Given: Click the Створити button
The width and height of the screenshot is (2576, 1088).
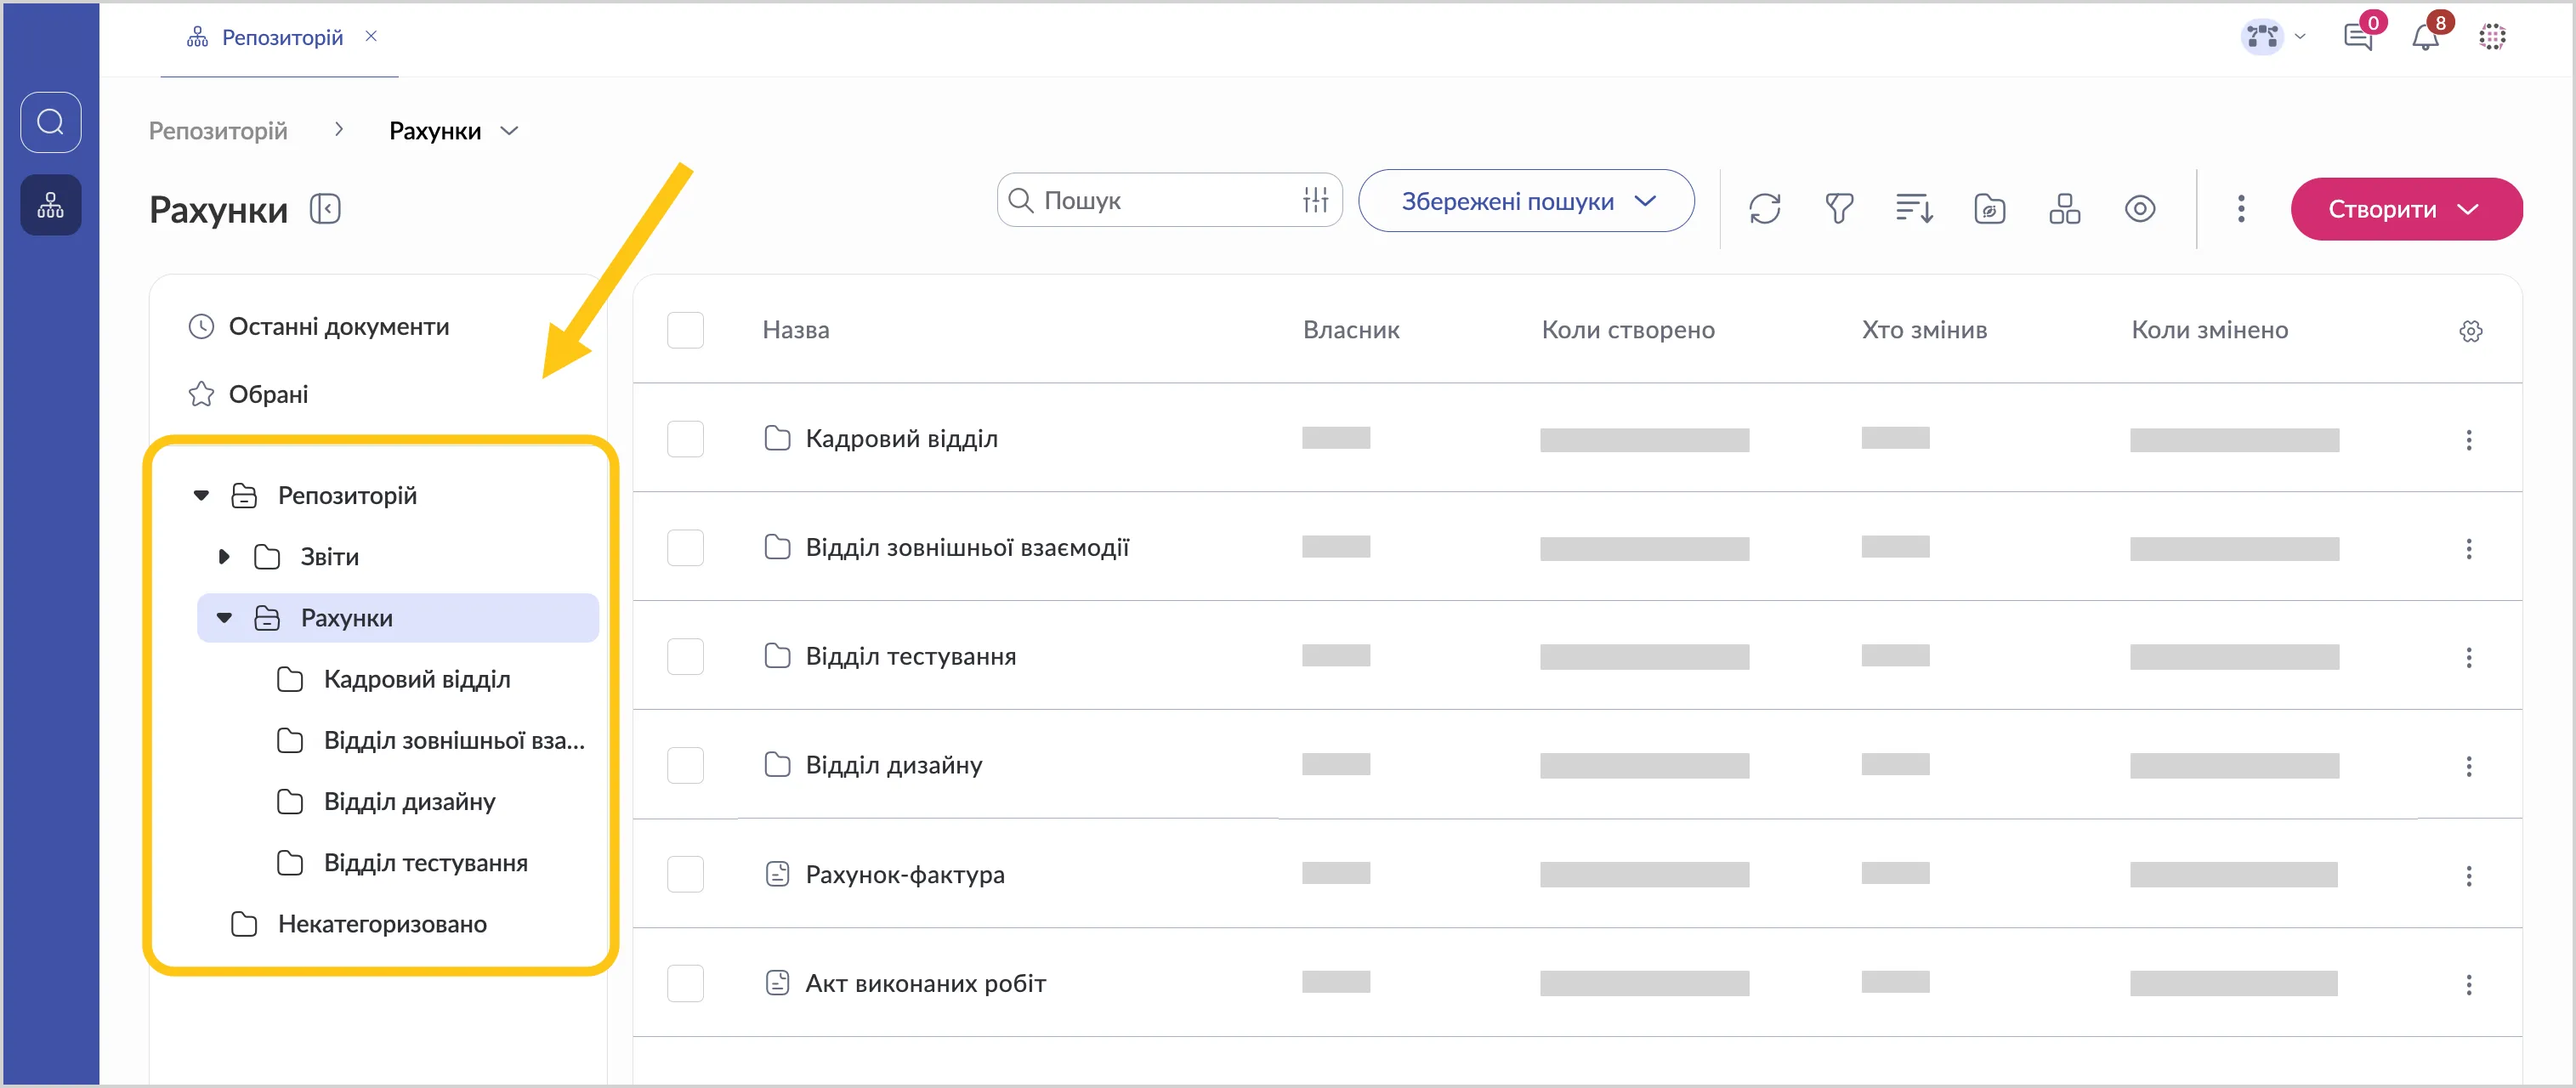Looking at the screenshot, I should [x=2405, y=209].
